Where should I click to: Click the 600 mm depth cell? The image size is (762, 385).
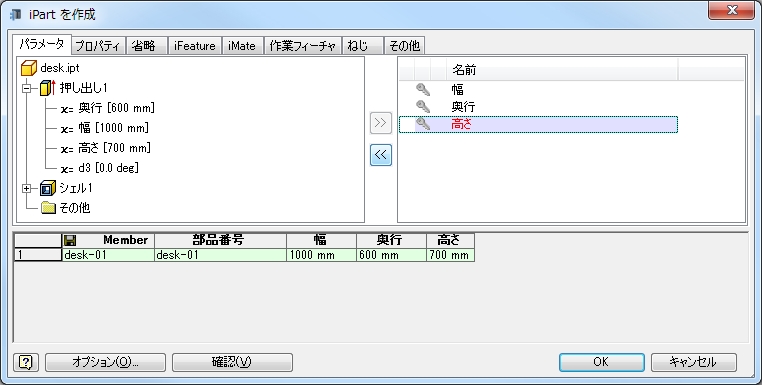click(x=391, y=255)
